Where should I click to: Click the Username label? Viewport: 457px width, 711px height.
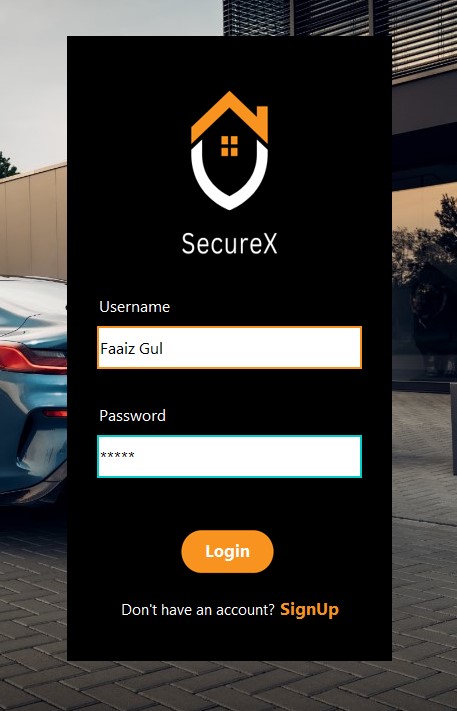[x=135, y=307]
